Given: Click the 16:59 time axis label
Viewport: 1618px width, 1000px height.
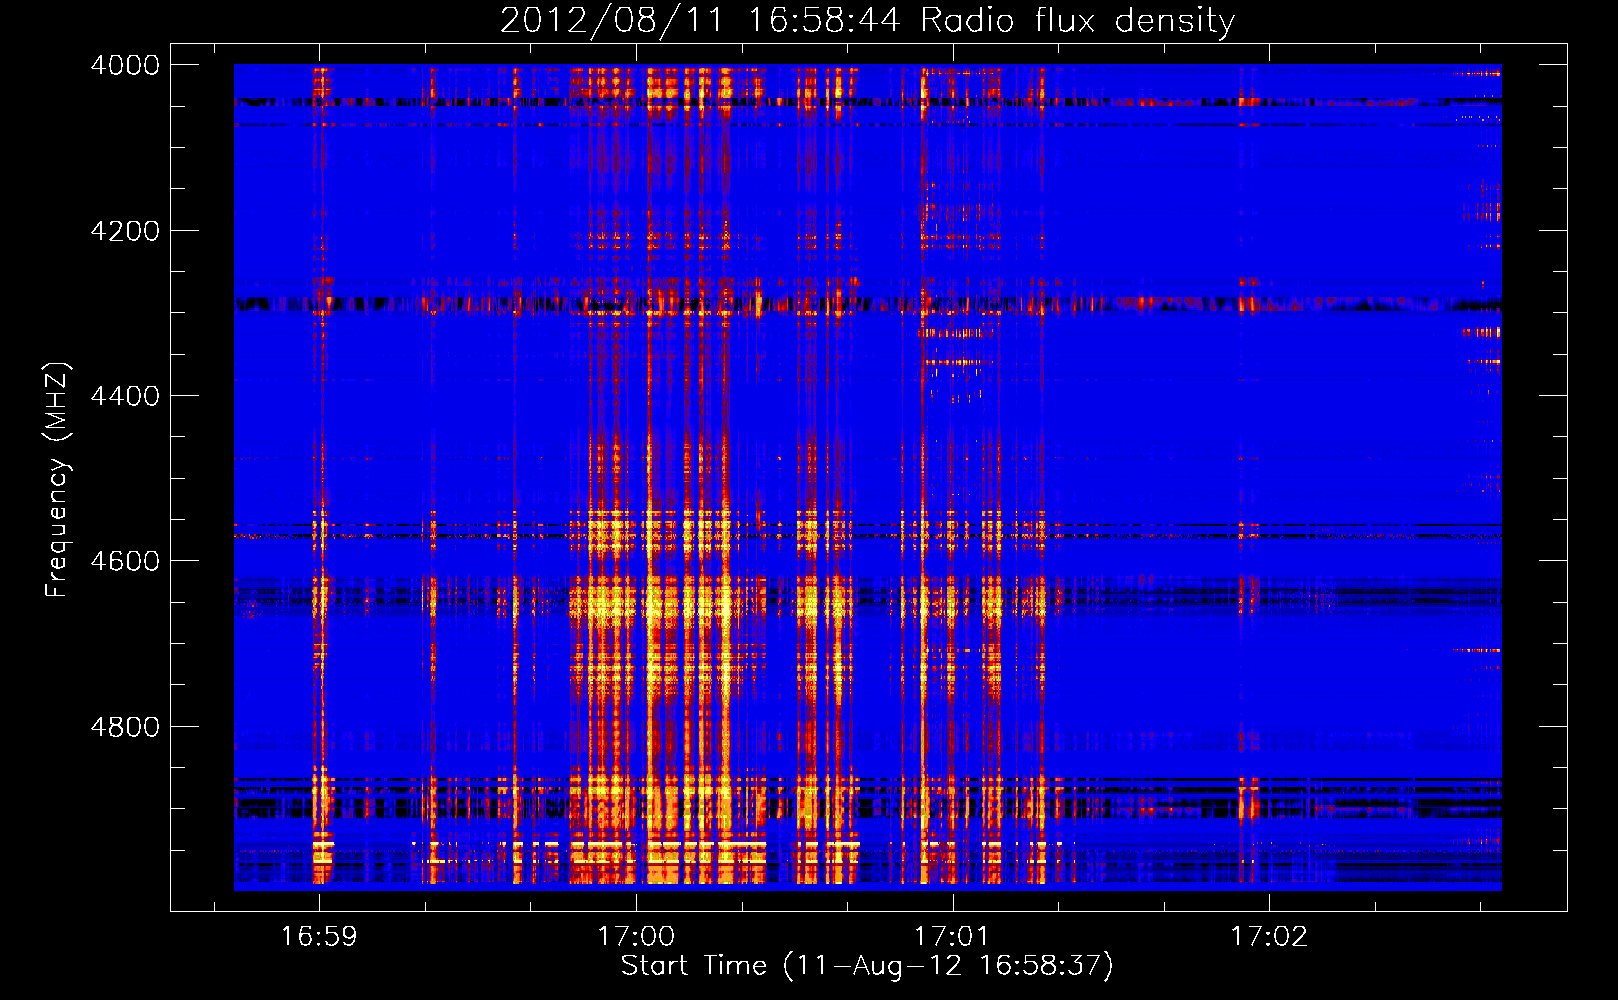Looking at the screenshot, I should [x=319, y=937].
